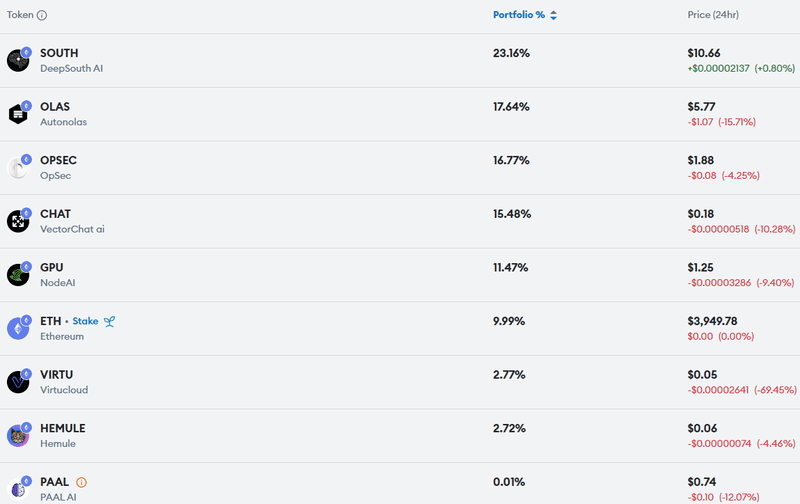Image resolution: width=800 pixels, height=504 pixels.
Task: Click the Price (24hr) column header
Action: (713, 15)
